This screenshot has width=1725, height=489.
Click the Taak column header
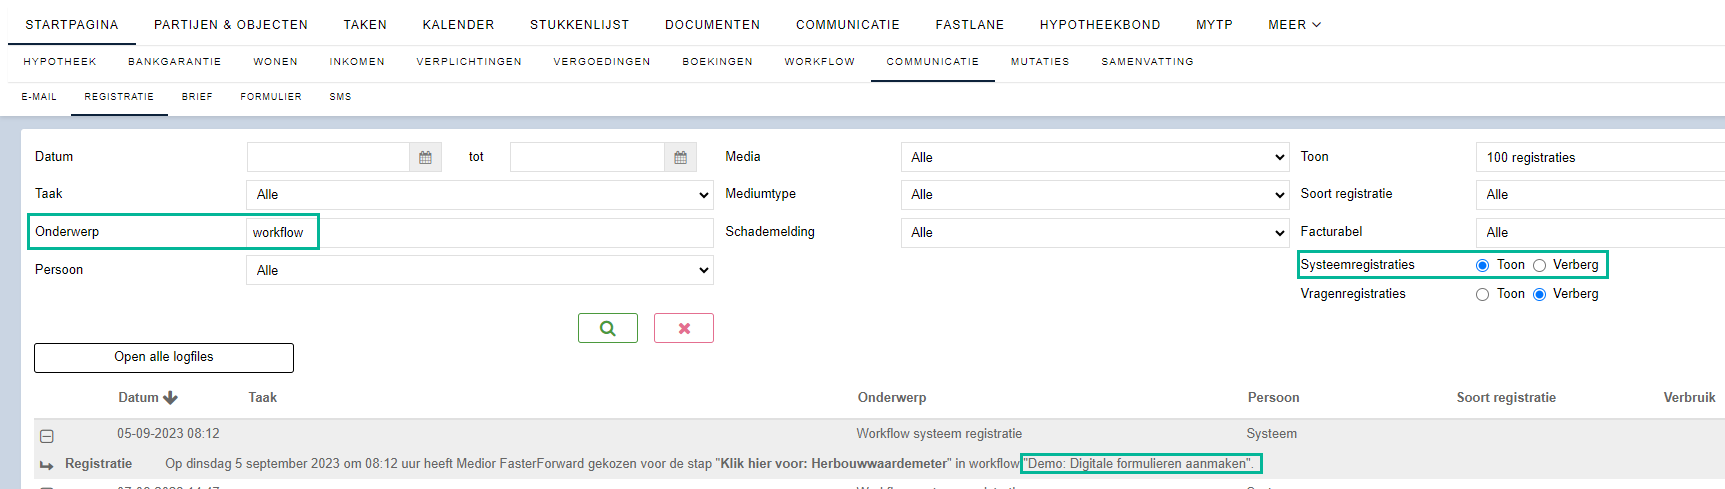point(263,398)
